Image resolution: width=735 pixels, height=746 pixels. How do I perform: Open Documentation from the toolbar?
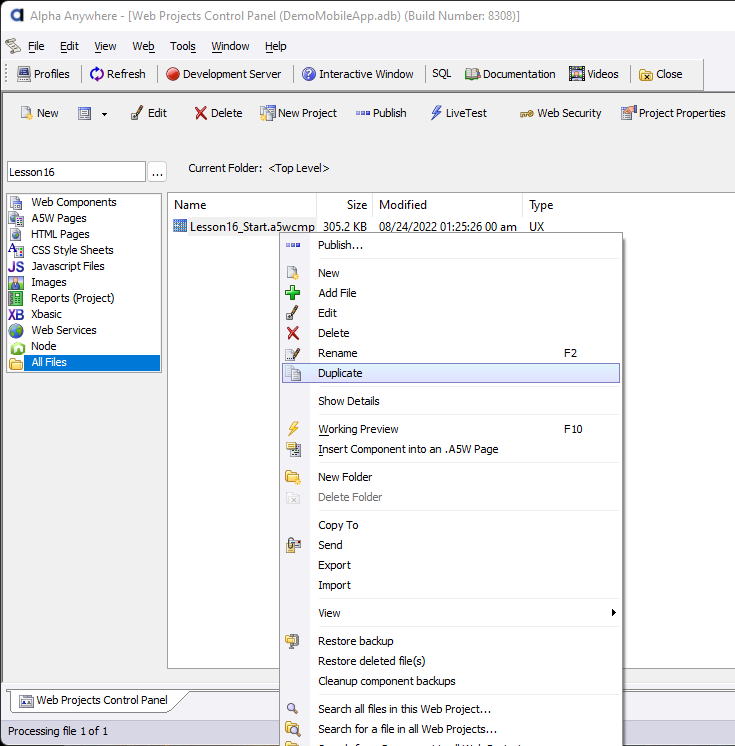[x=510, y=74]
